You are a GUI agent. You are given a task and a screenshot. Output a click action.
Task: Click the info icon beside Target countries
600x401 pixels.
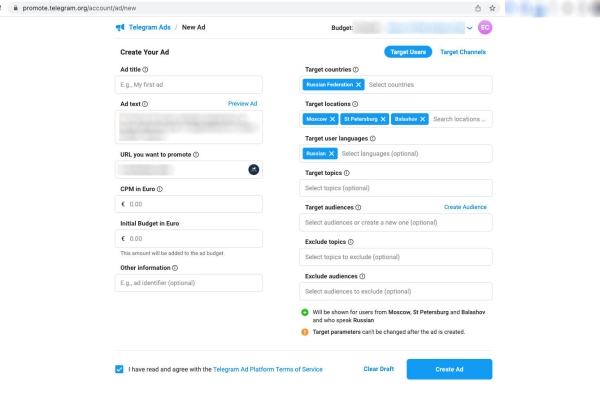[356, 70]
